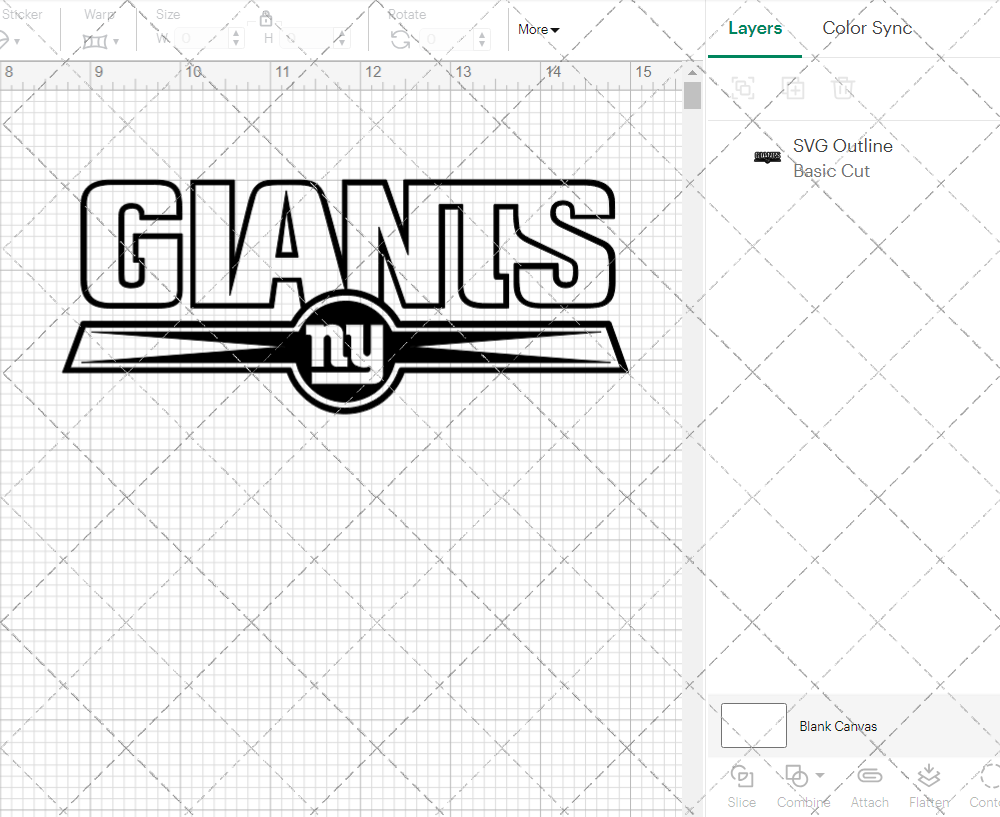
Task: Adjust the Width stepper arrows
Action: coord(236,39)
